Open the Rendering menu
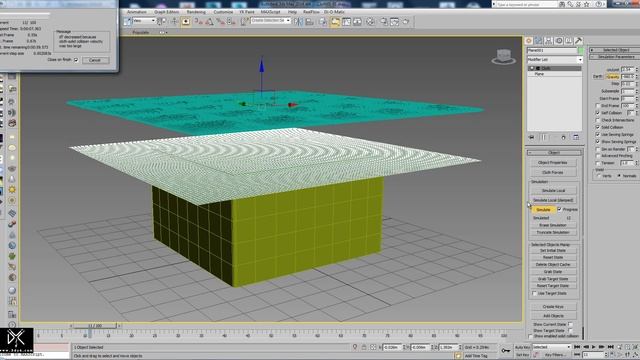The width and height of the screenshot is (640, 360). (x=196, y=12)
